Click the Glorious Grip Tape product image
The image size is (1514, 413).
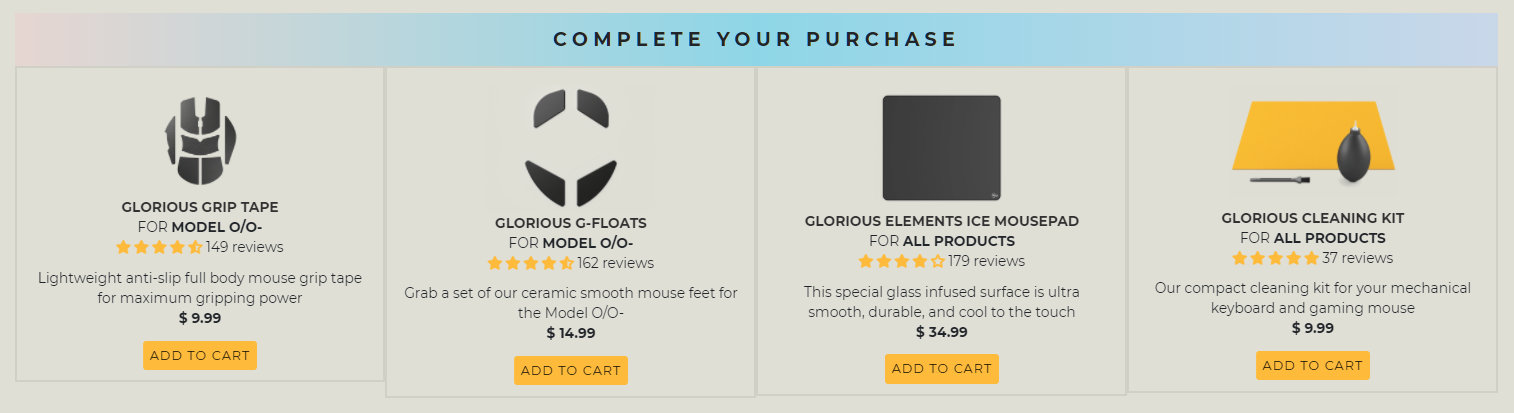click(200, 140)
